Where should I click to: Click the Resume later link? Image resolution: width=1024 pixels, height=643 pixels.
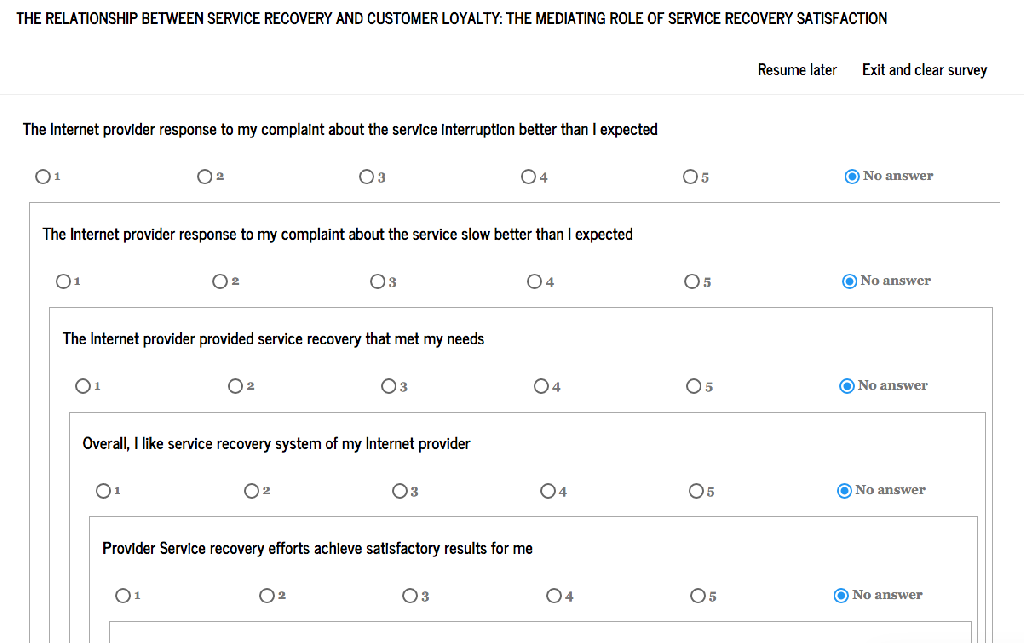click(x=797, y=70)
